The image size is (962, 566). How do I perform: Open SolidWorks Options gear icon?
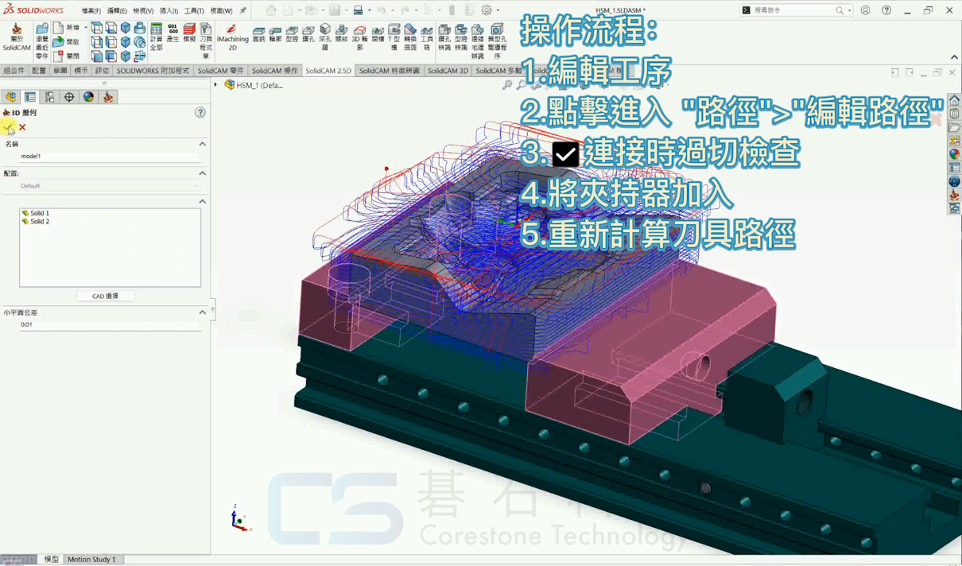(487, 10)
